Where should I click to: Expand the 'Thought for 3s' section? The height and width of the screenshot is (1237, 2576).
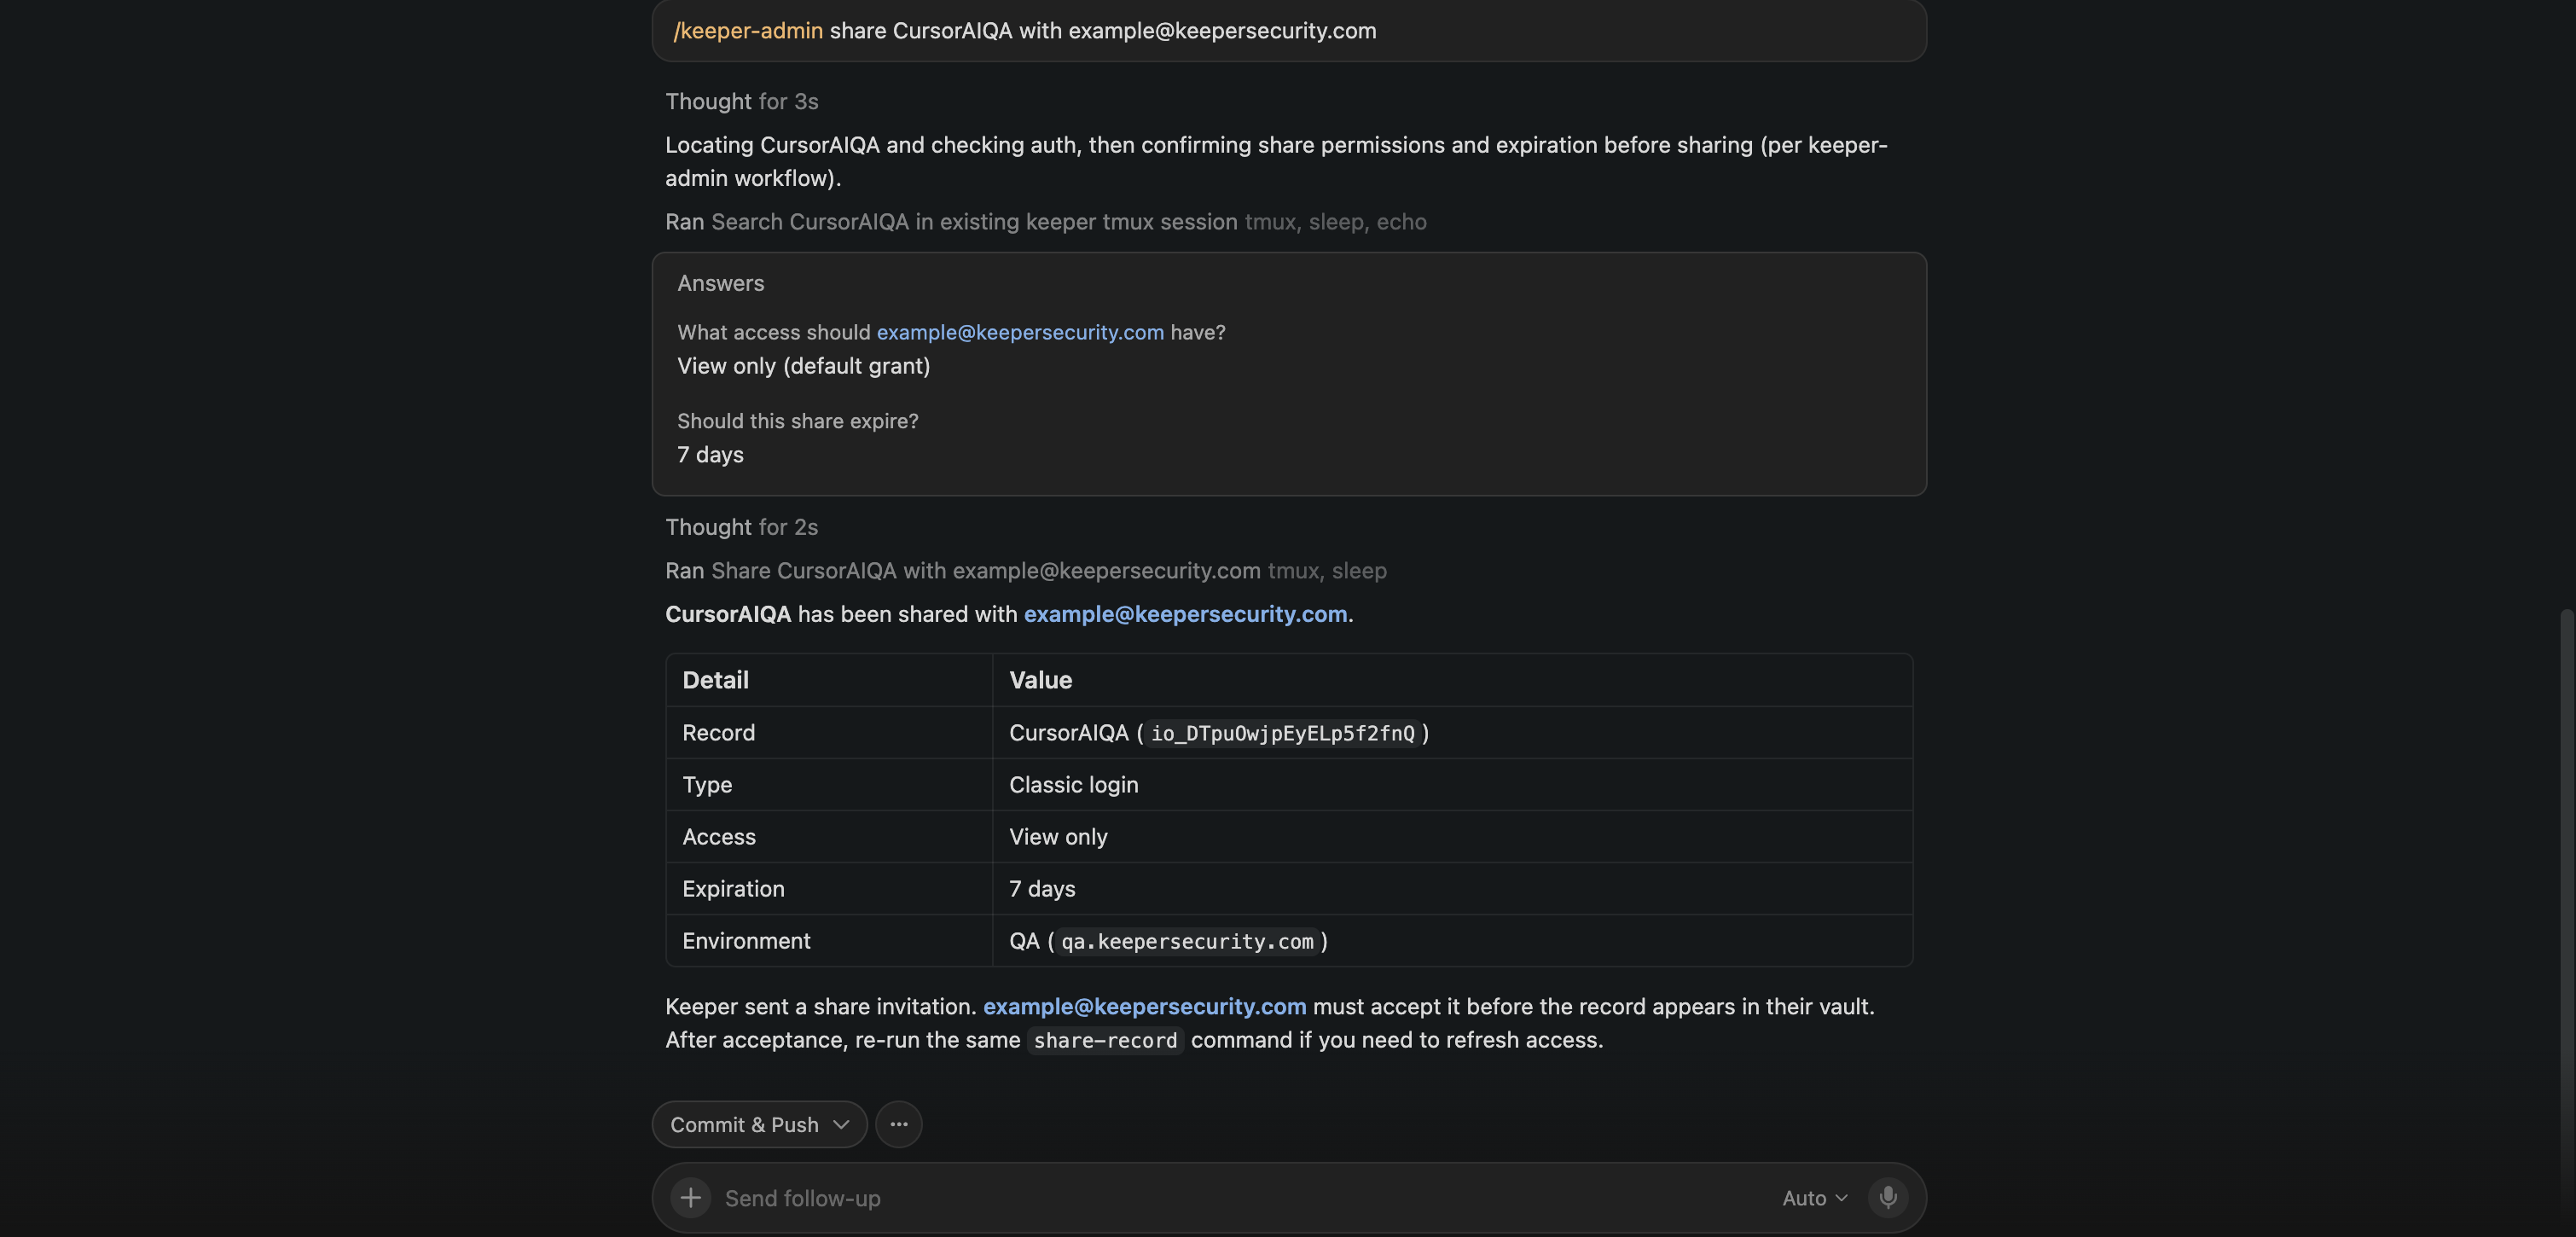pyautogui.click(x=741, y=101)
